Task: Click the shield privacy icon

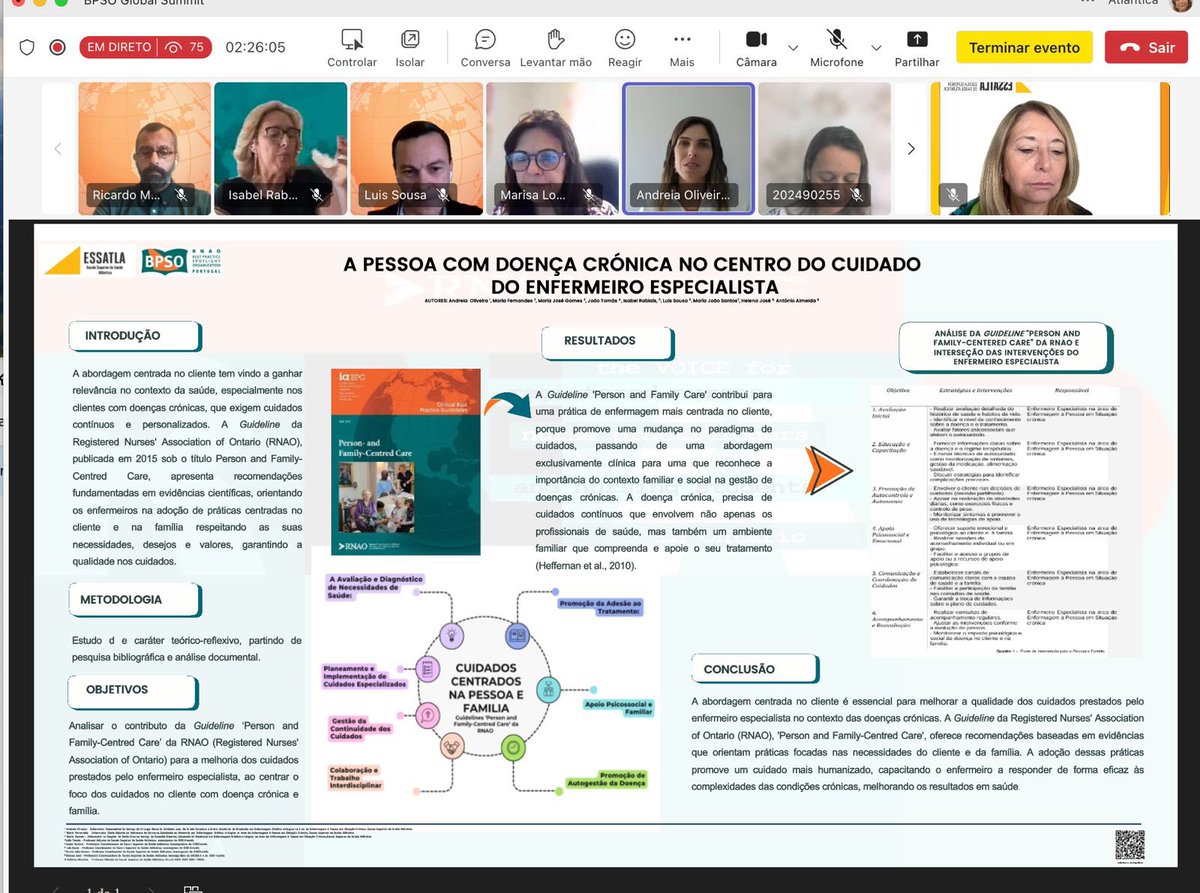Action: [27, 47]
